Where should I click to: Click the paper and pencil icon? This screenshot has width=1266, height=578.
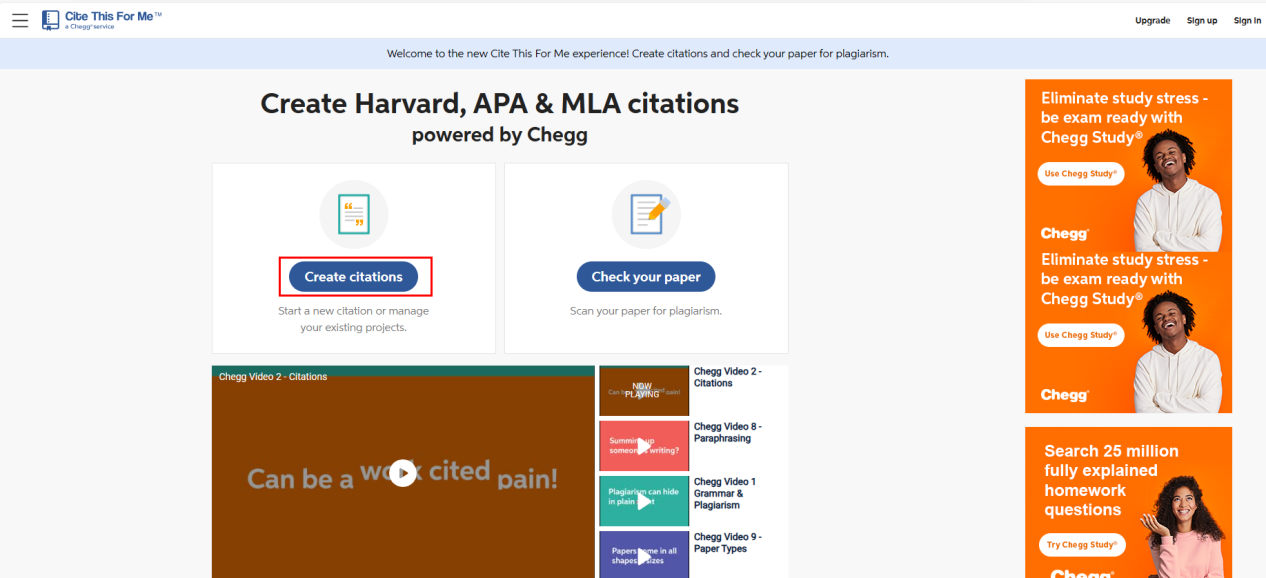click(x=646, y=214)
